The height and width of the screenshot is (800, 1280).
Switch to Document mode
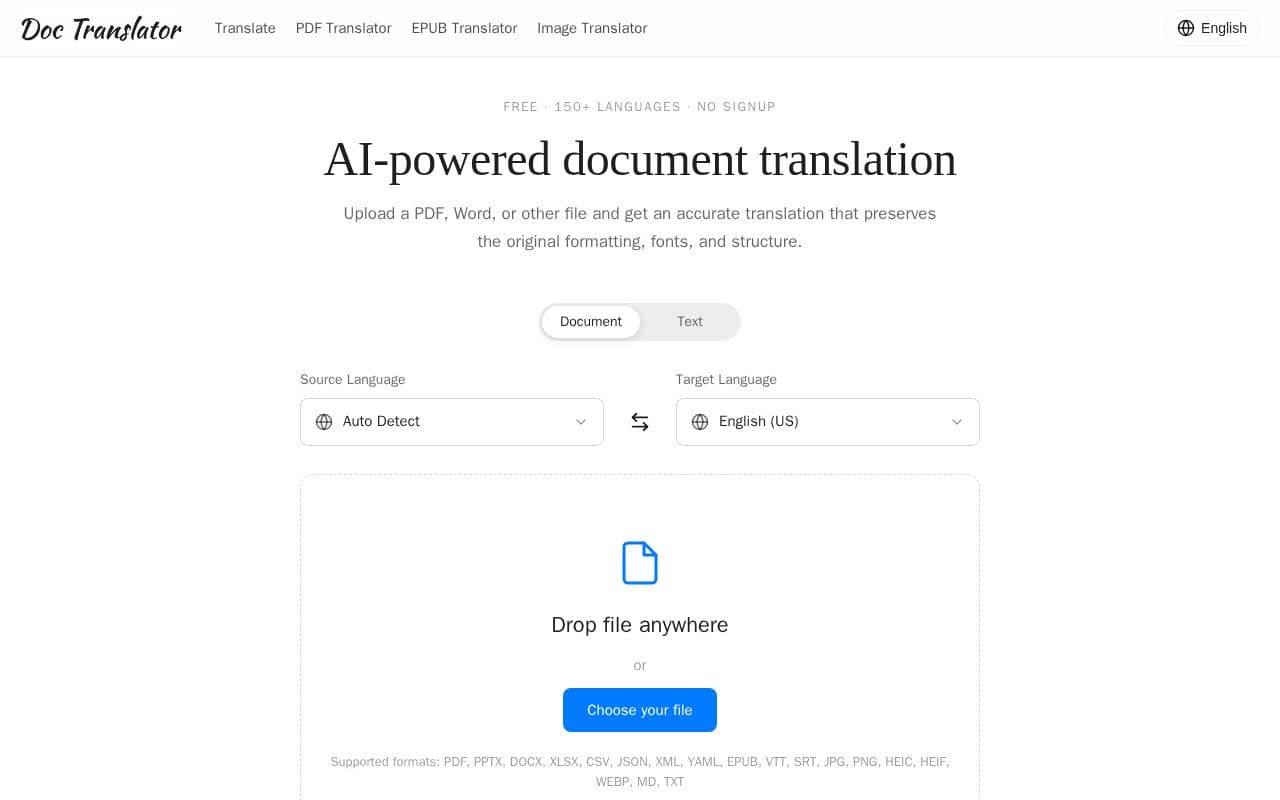point(591,322)
